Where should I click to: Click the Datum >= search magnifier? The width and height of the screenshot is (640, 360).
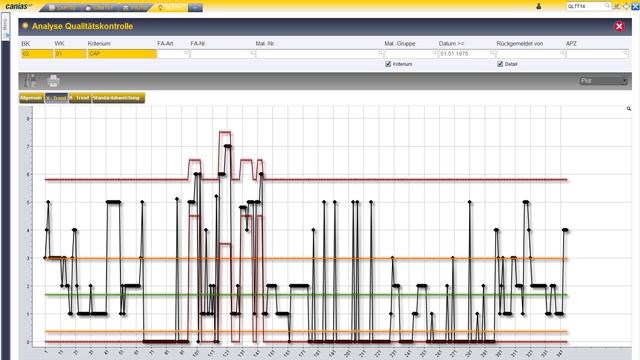492,53
